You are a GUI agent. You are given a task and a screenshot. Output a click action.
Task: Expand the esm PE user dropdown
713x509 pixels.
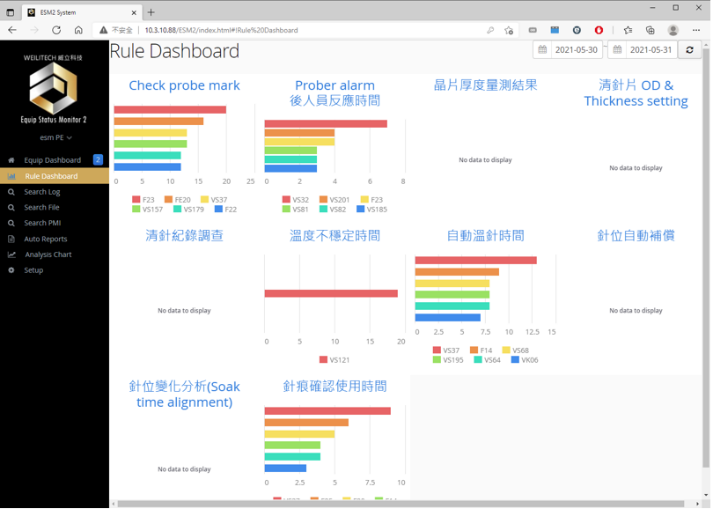(x=55, y=137)
